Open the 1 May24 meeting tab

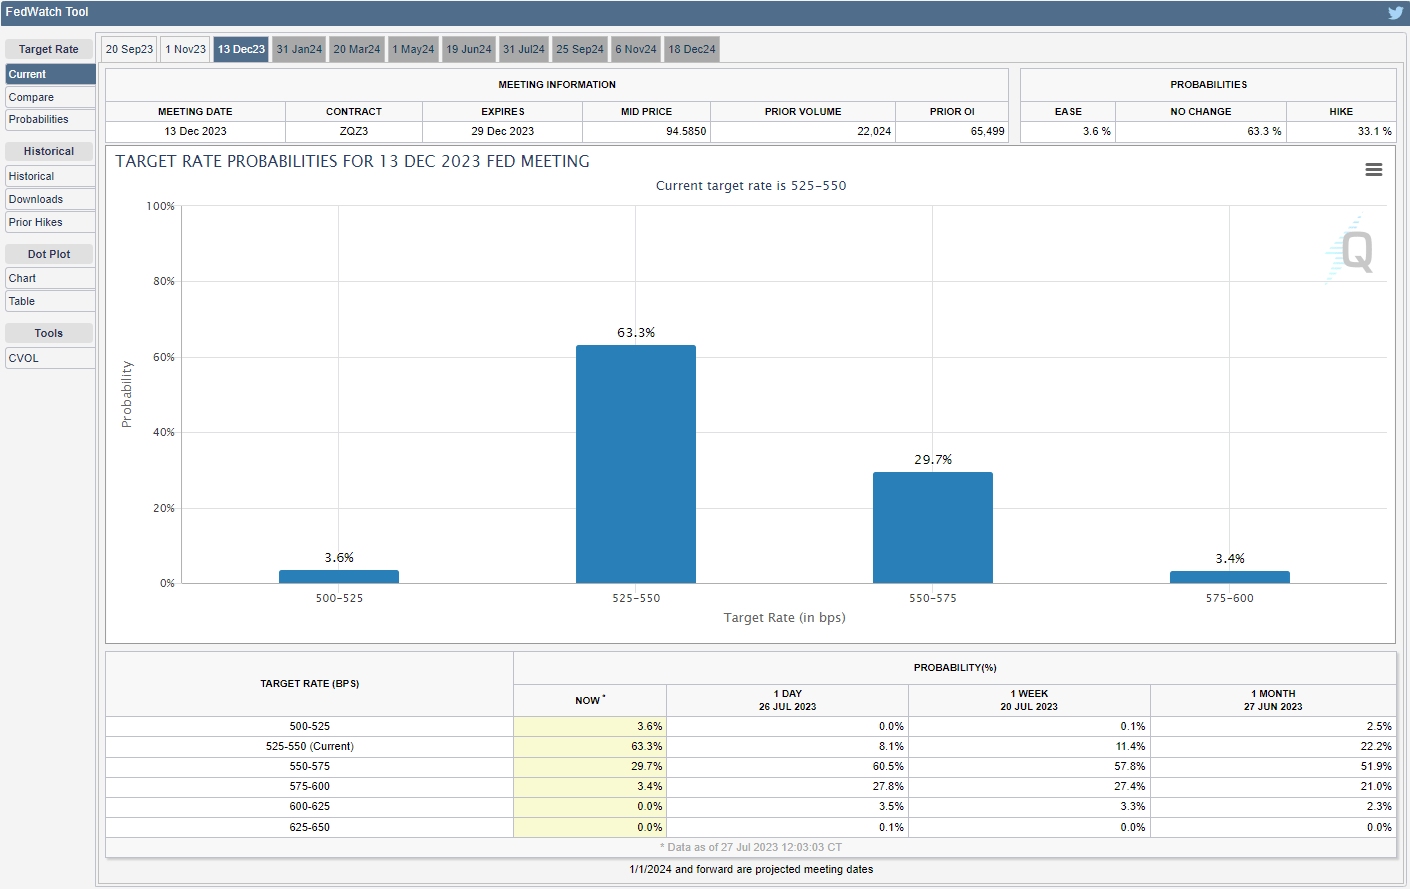click(x=413, y=49)
